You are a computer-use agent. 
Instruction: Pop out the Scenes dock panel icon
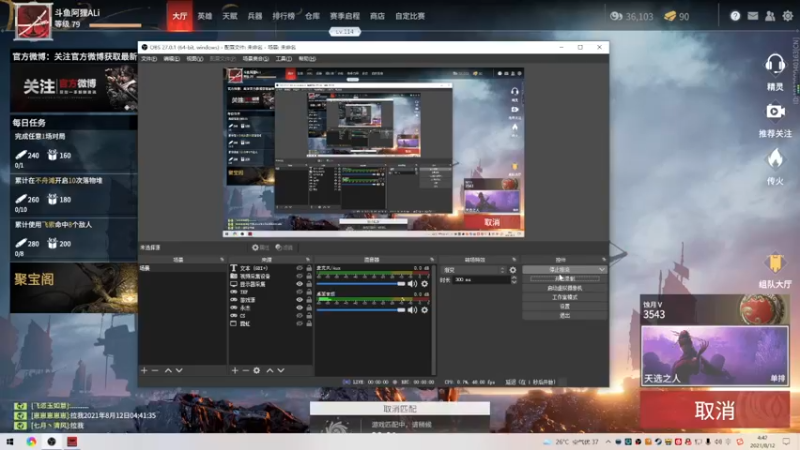pyautogui.click(x=222, y=260)
